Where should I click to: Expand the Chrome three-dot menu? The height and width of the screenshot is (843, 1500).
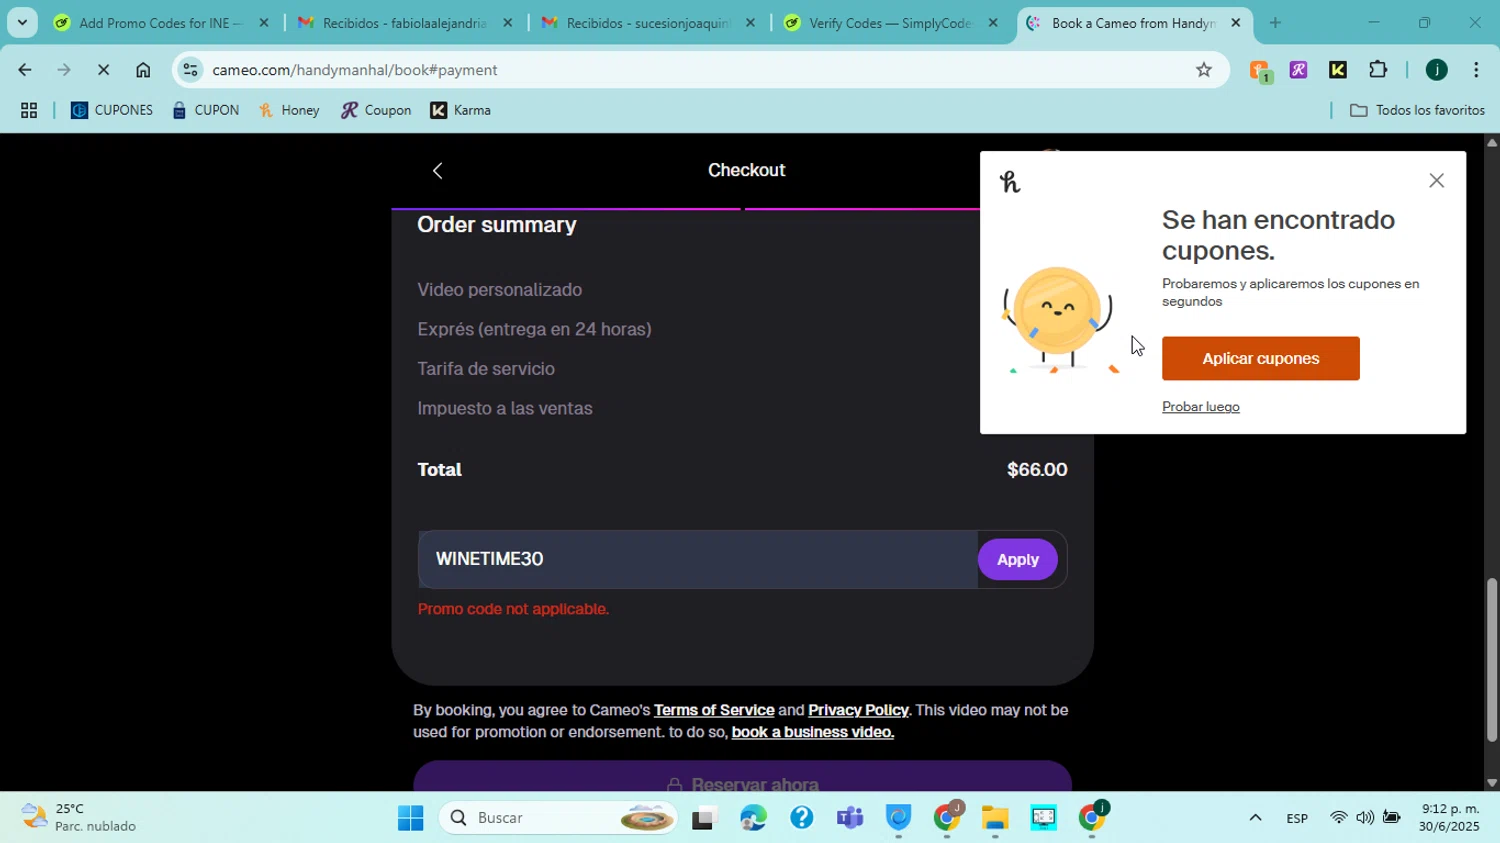(x=1476, y=70)
